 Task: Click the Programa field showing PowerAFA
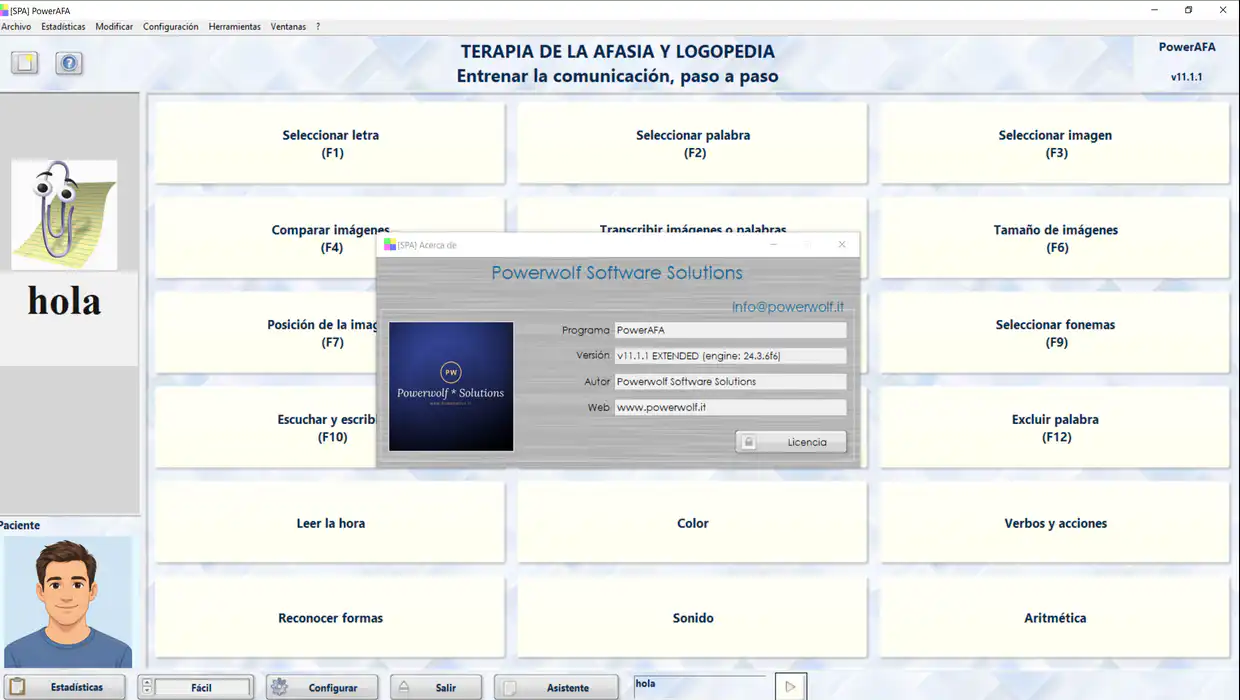[730, 330]
